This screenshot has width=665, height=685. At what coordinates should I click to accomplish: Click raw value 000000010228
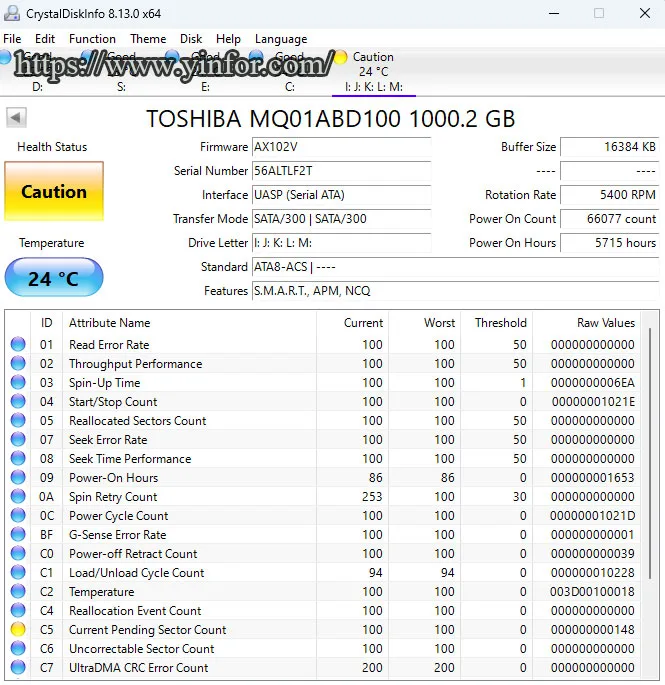pyautogui.click(x=592, y=572)
